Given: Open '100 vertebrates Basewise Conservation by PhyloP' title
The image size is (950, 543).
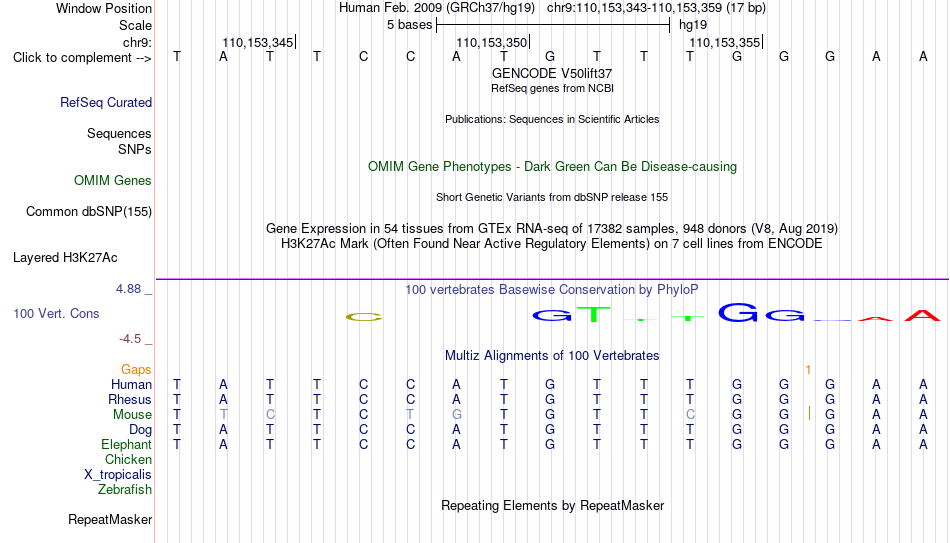Looking at the screenshot, I should pyautogui.click(x=552, y=290).
